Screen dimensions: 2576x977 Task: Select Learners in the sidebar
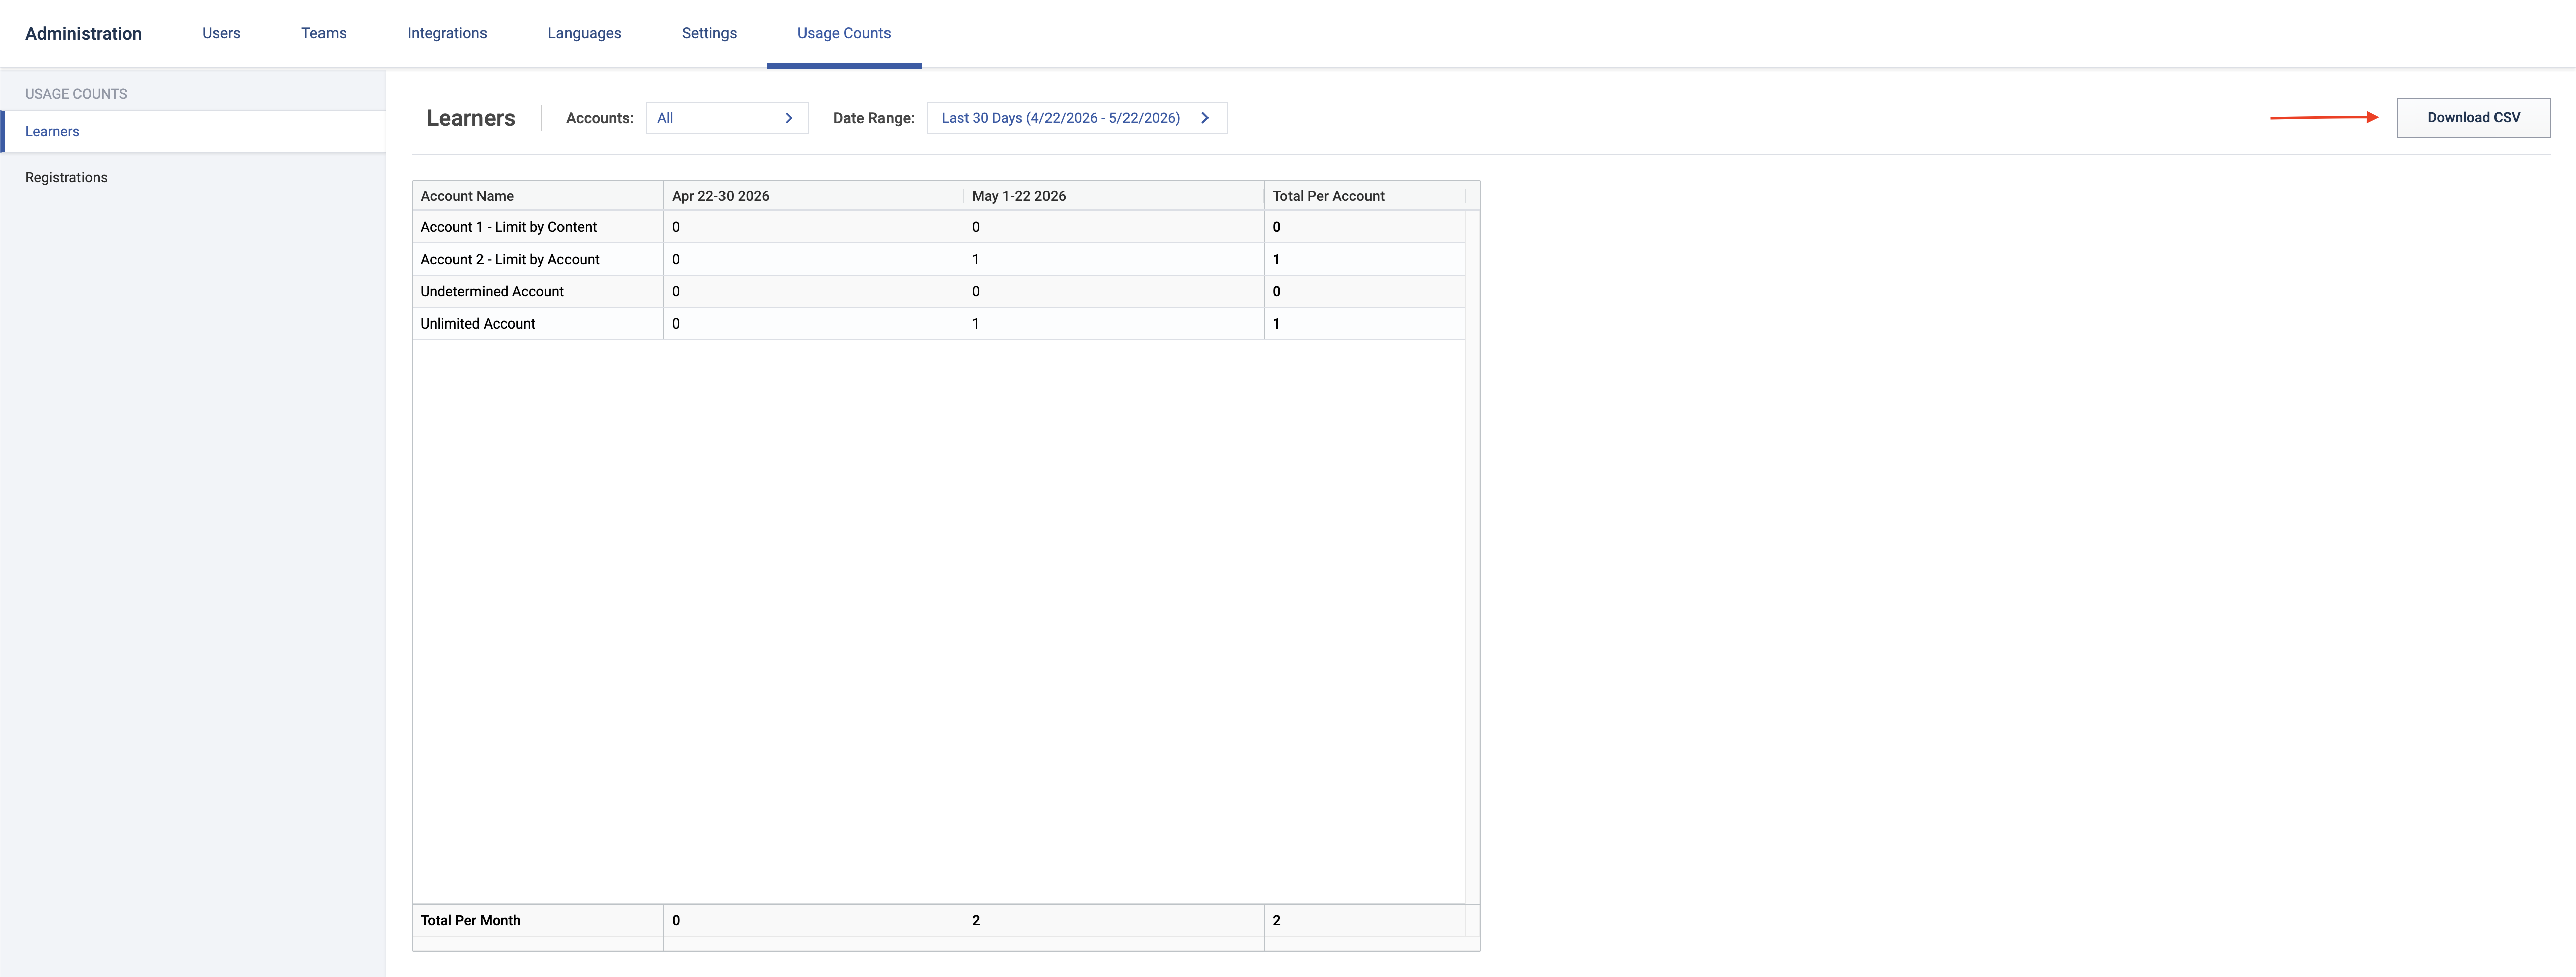click(x=193, y=131)
